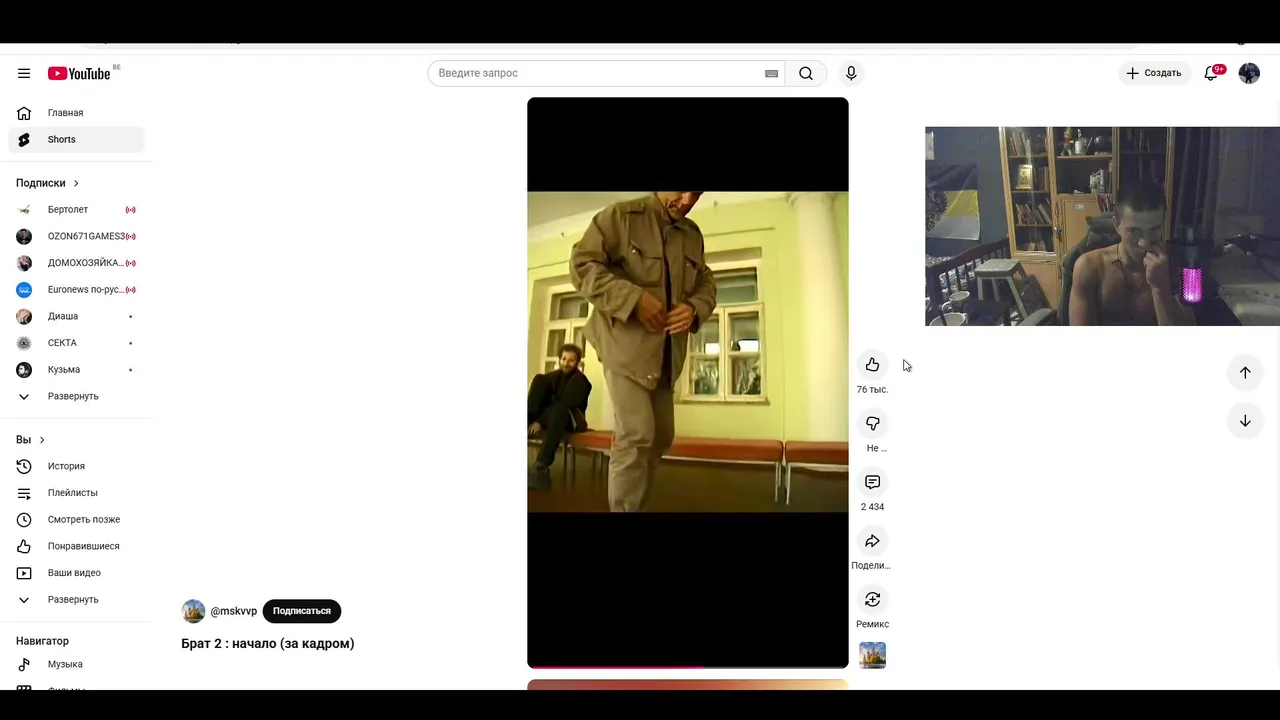Viewport: 1280px width, 720px height.
Task: Select Shorts in sidebar
Action: 76,139
